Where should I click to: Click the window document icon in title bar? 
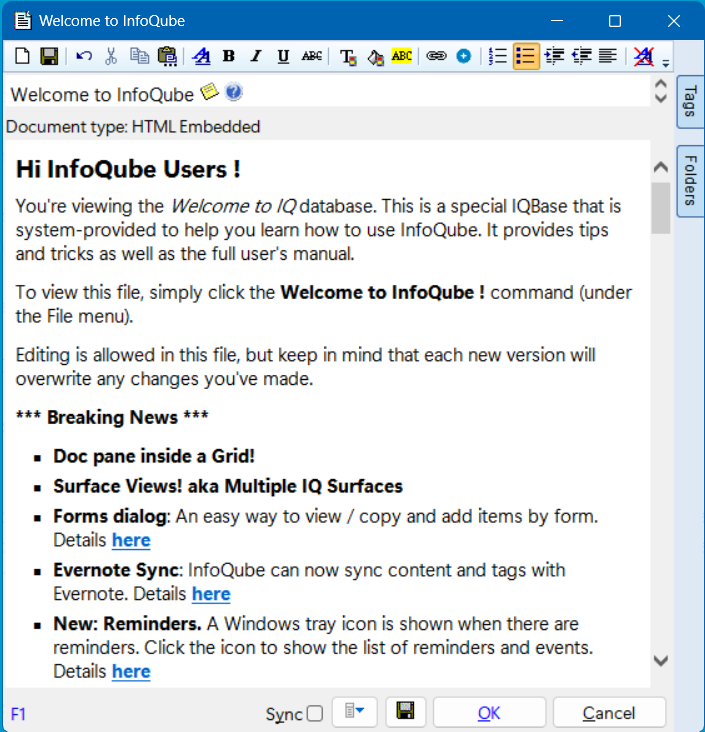[22, 21]
